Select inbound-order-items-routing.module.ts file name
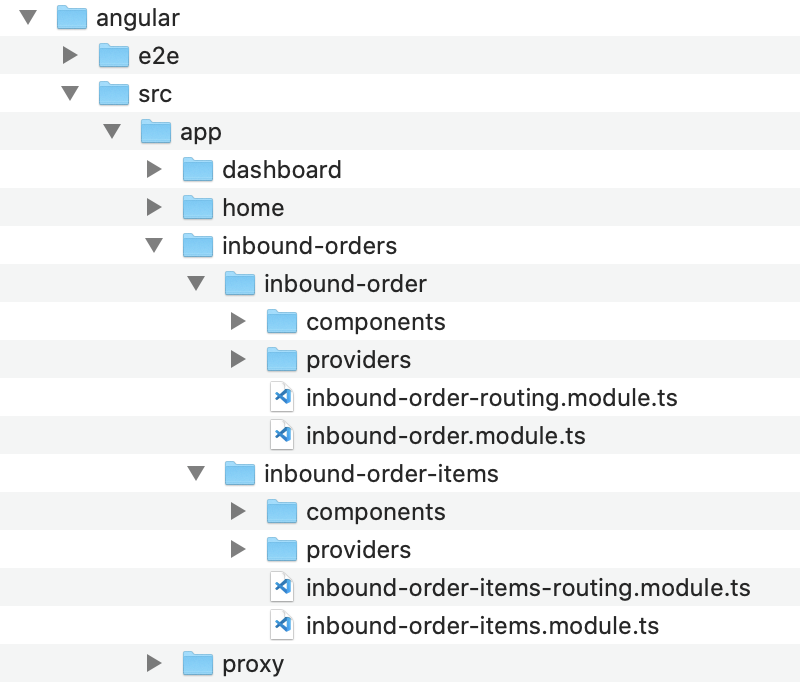This screenshot has height=686, width=800. tap(527, 588)
